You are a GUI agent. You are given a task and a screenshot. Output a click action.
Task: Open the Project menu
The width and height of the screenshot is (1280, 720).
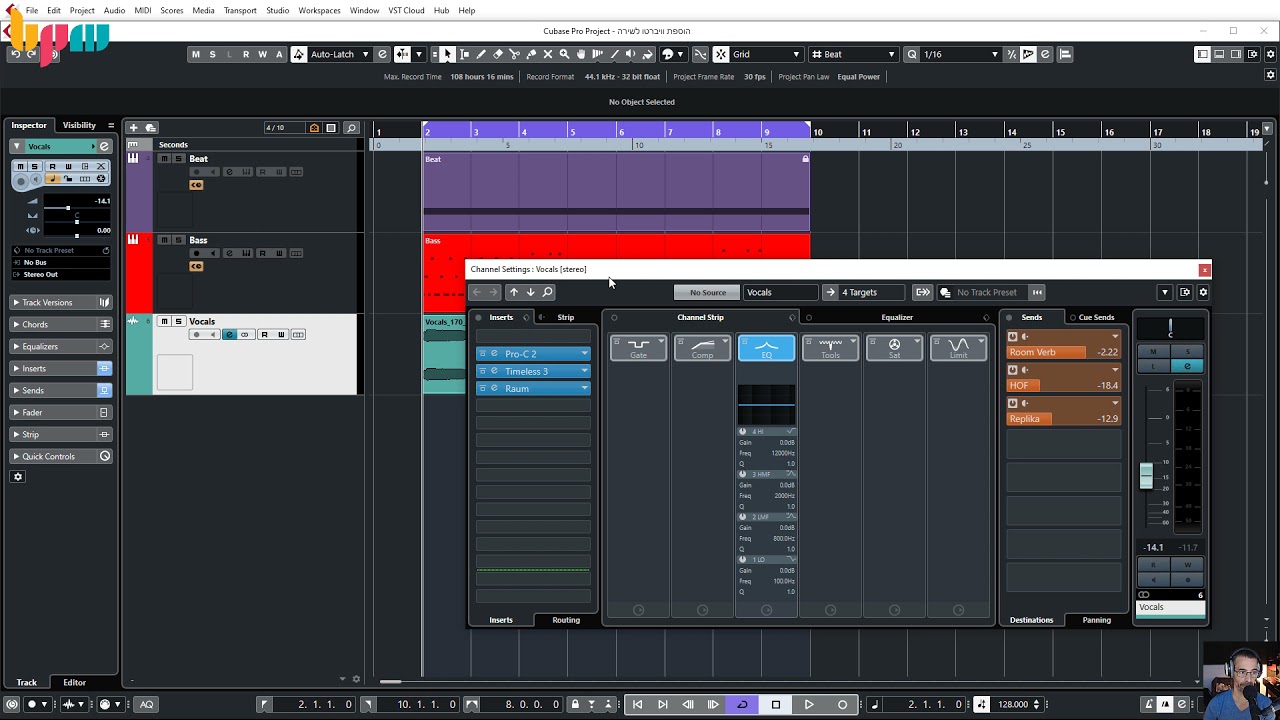[x=82, y=10]
